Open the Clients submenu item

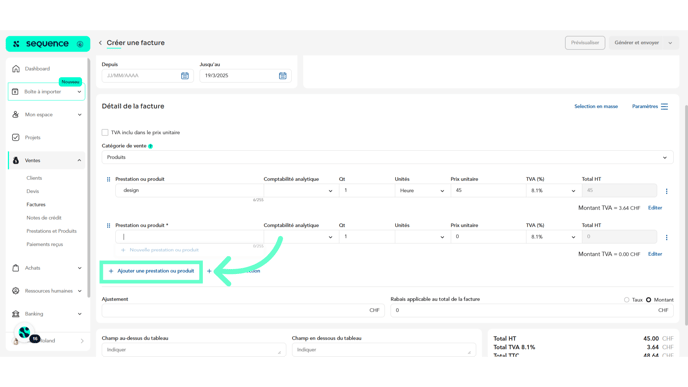point(34,178)
